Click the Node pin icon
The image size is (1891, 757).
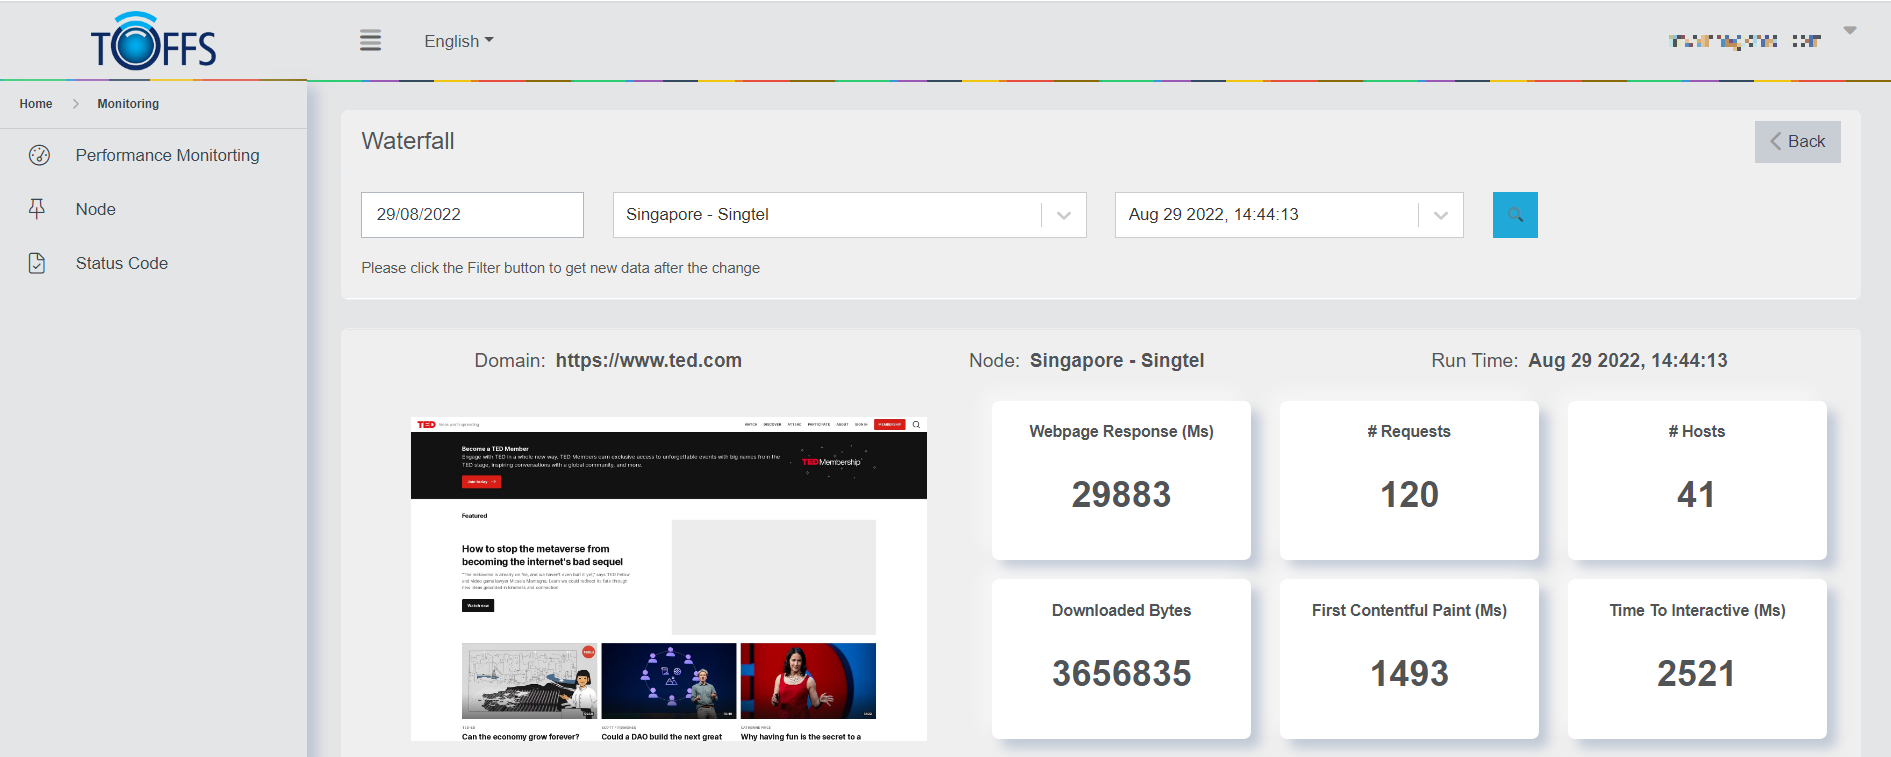point(37,209)
